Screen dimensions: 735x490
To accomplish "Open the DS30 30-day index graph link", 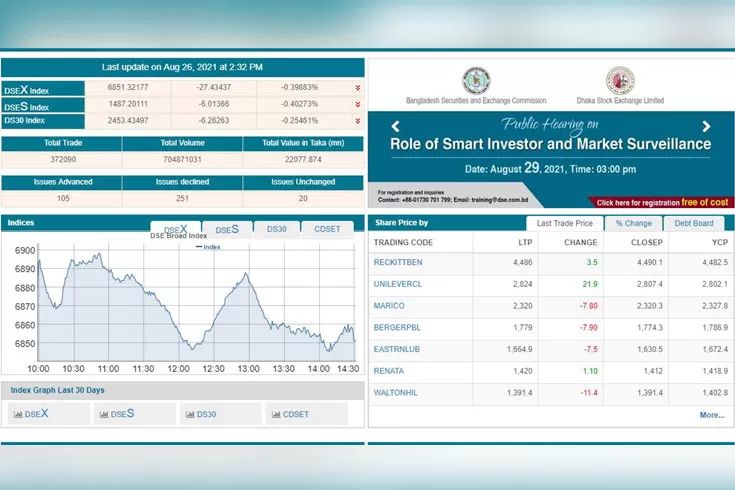I will [206, 415].
